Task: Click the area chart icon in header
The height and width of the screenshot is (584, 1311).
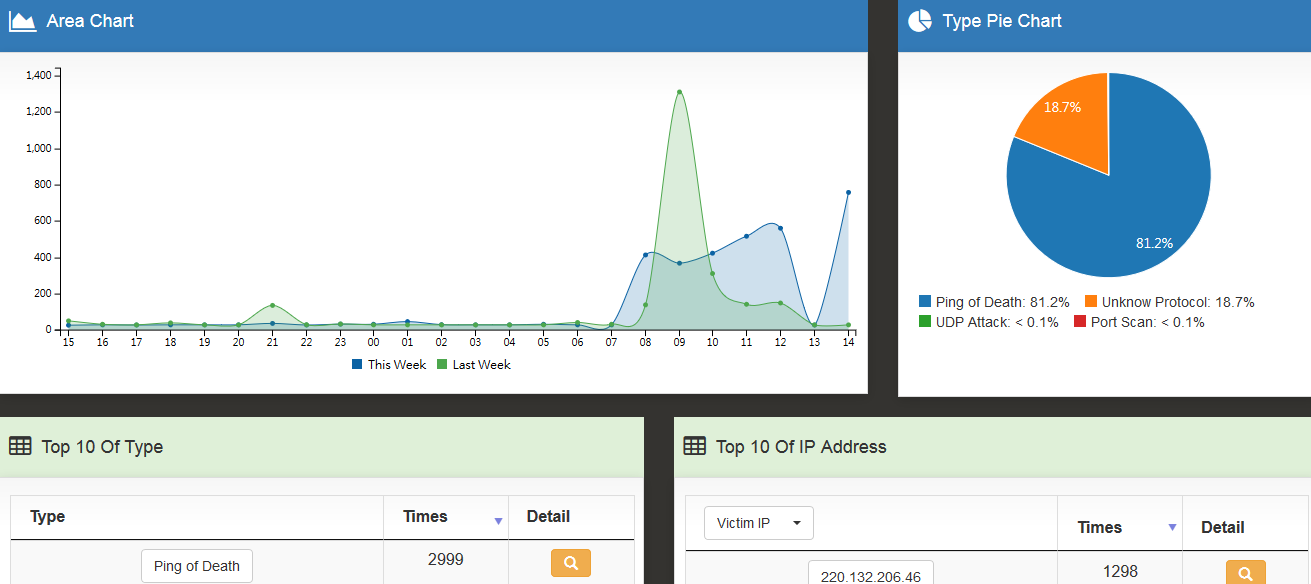Action: [x=22, y=21]
